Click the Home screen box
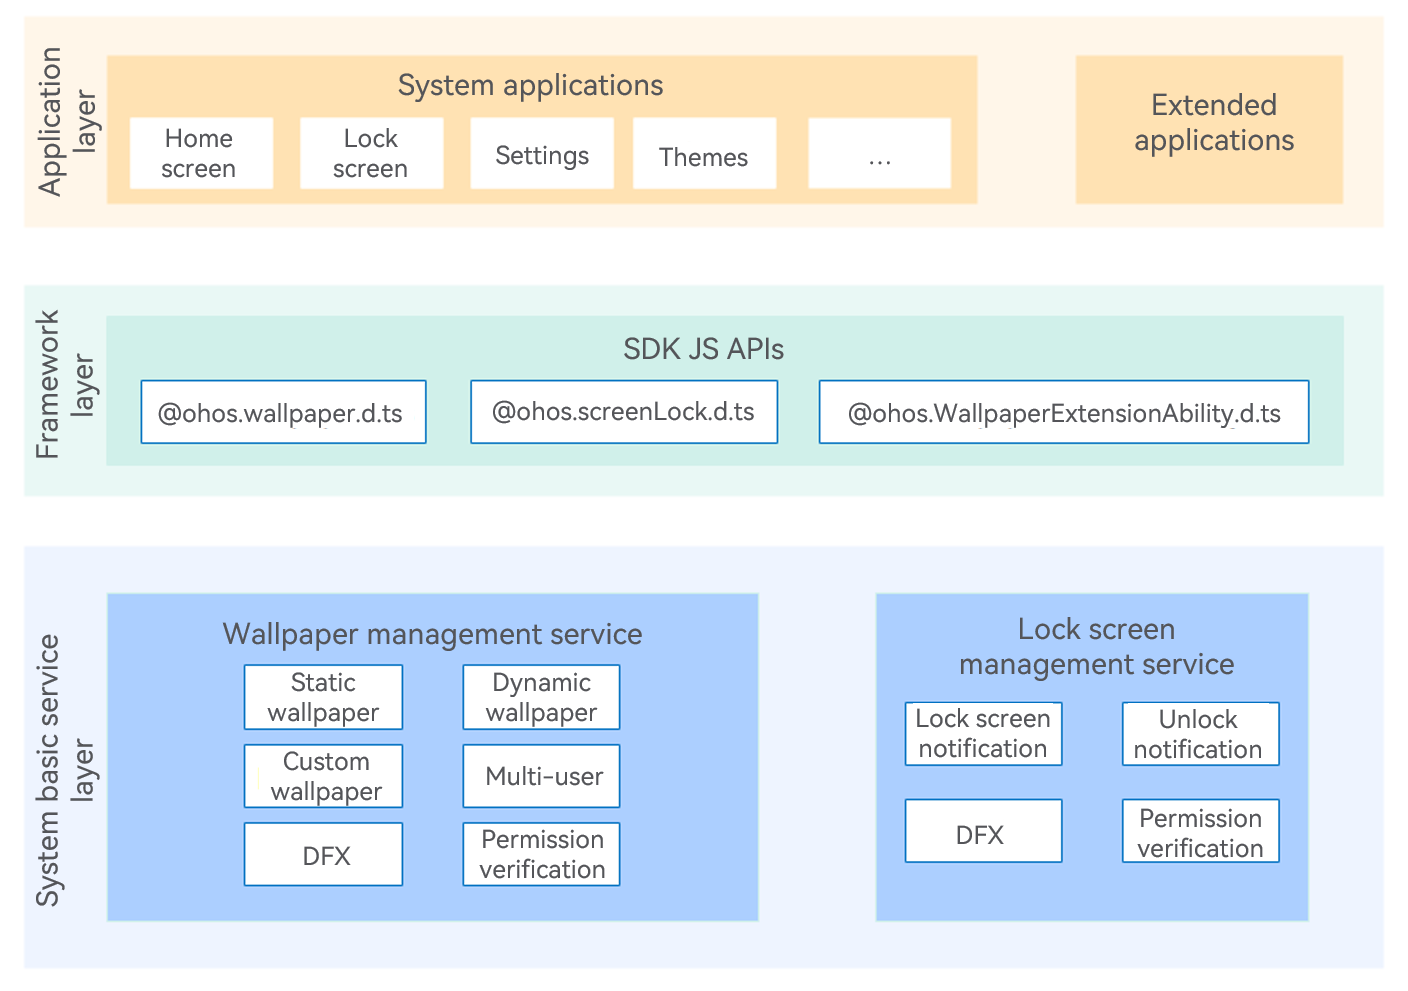The height and width of the screenshot is (991, 1408). tap(201, 153)
